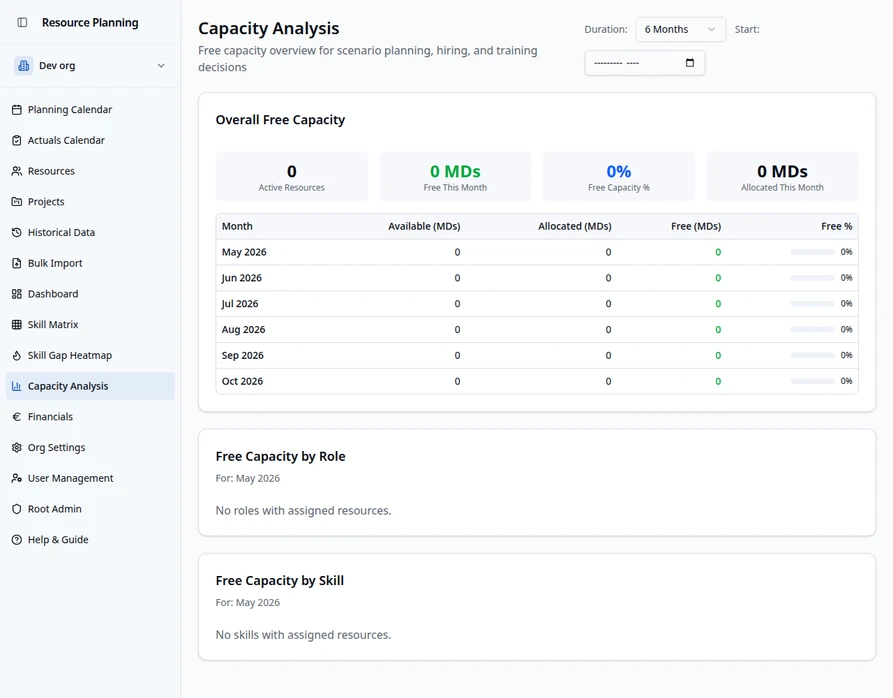Click the Free (MDs) column header
This screenshot has height=698, width=893.
click(696, 226)
